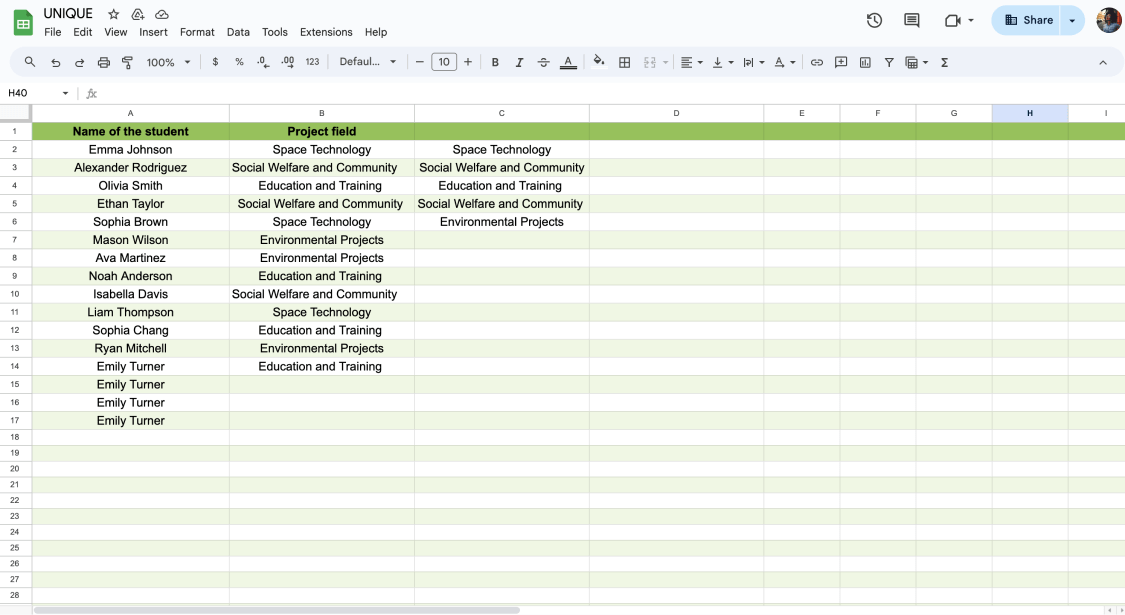The image size is (1125, 615).
Task: Open filter views dropdown
Action: pyautogui.click(x=917, y=62)
